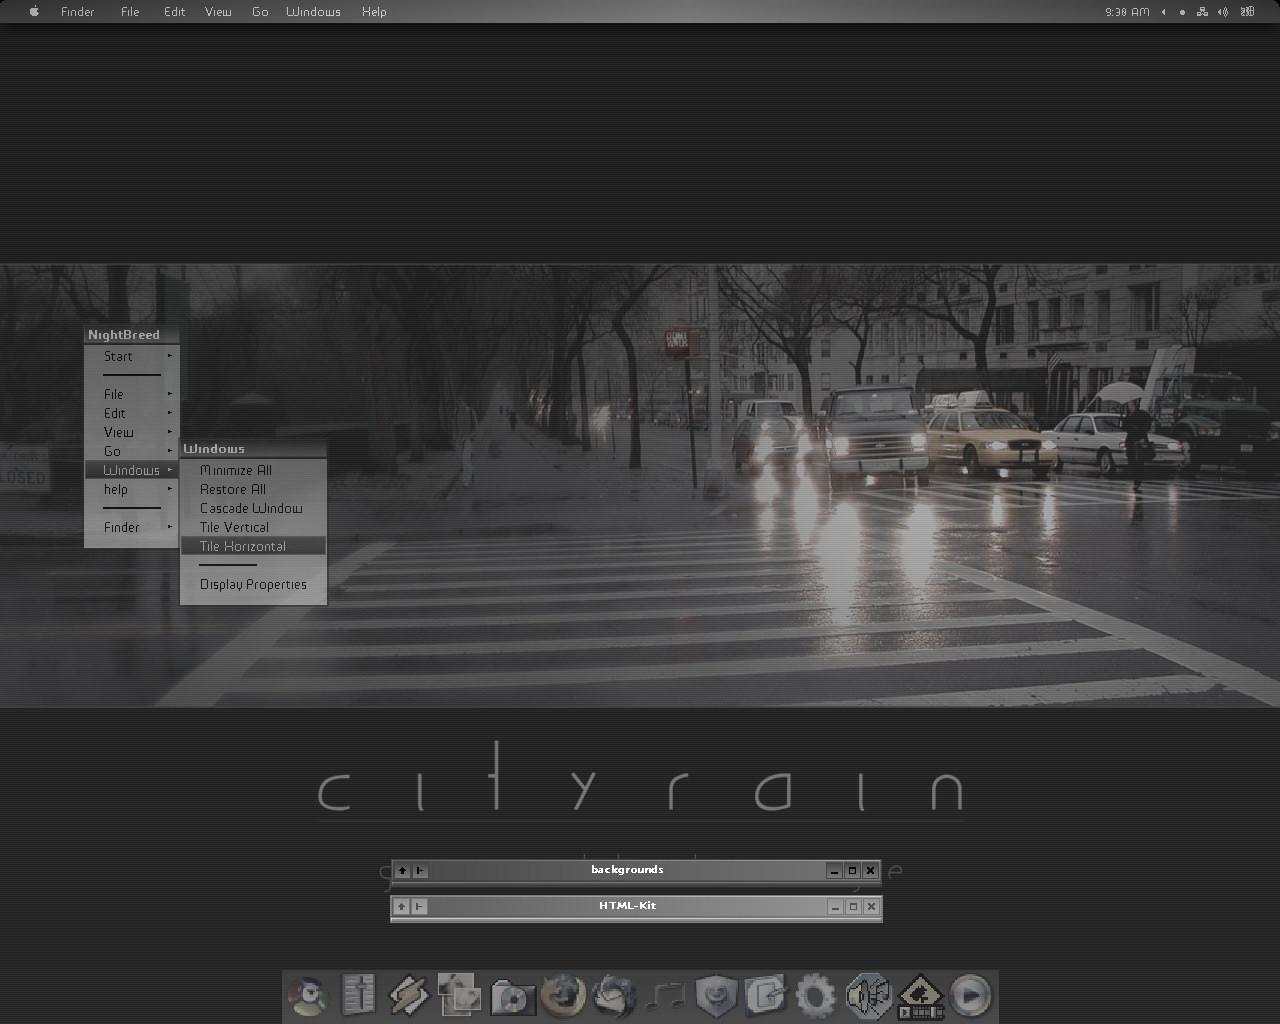This screenshot has height=1024, width=1280.
Task: Open the notepad with pencil icon in dock
Action: [766, 996]
